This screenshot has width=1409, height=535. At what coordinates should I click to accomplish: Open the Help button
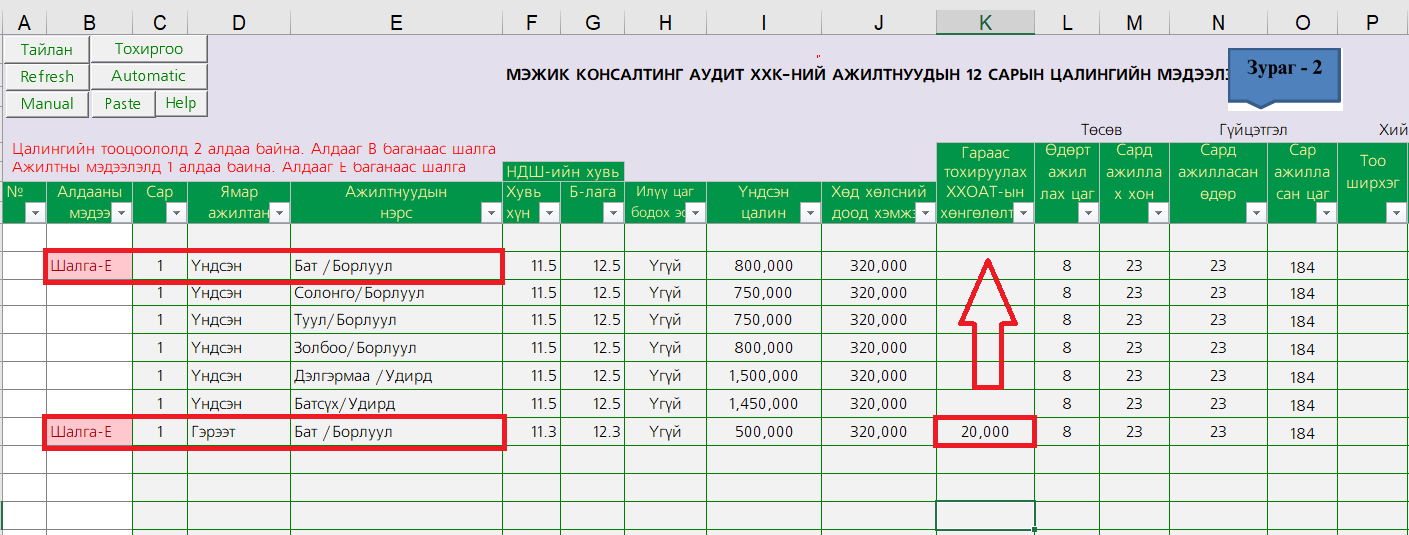point(181,103)
